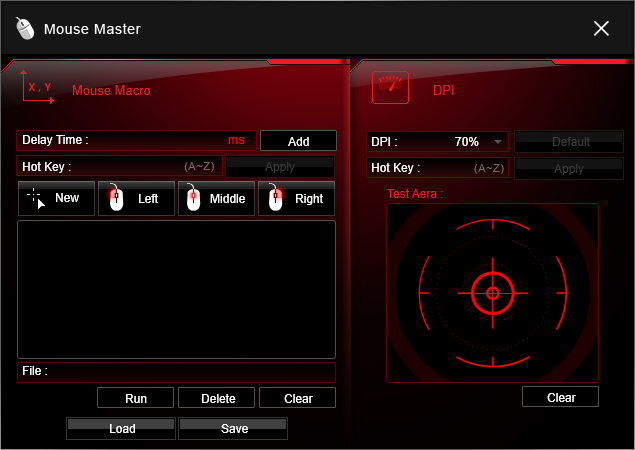Click the New macro crosshair icon
Image resolution: width=635 pixels, height=450 pixels.
click(x=35, y=198)
